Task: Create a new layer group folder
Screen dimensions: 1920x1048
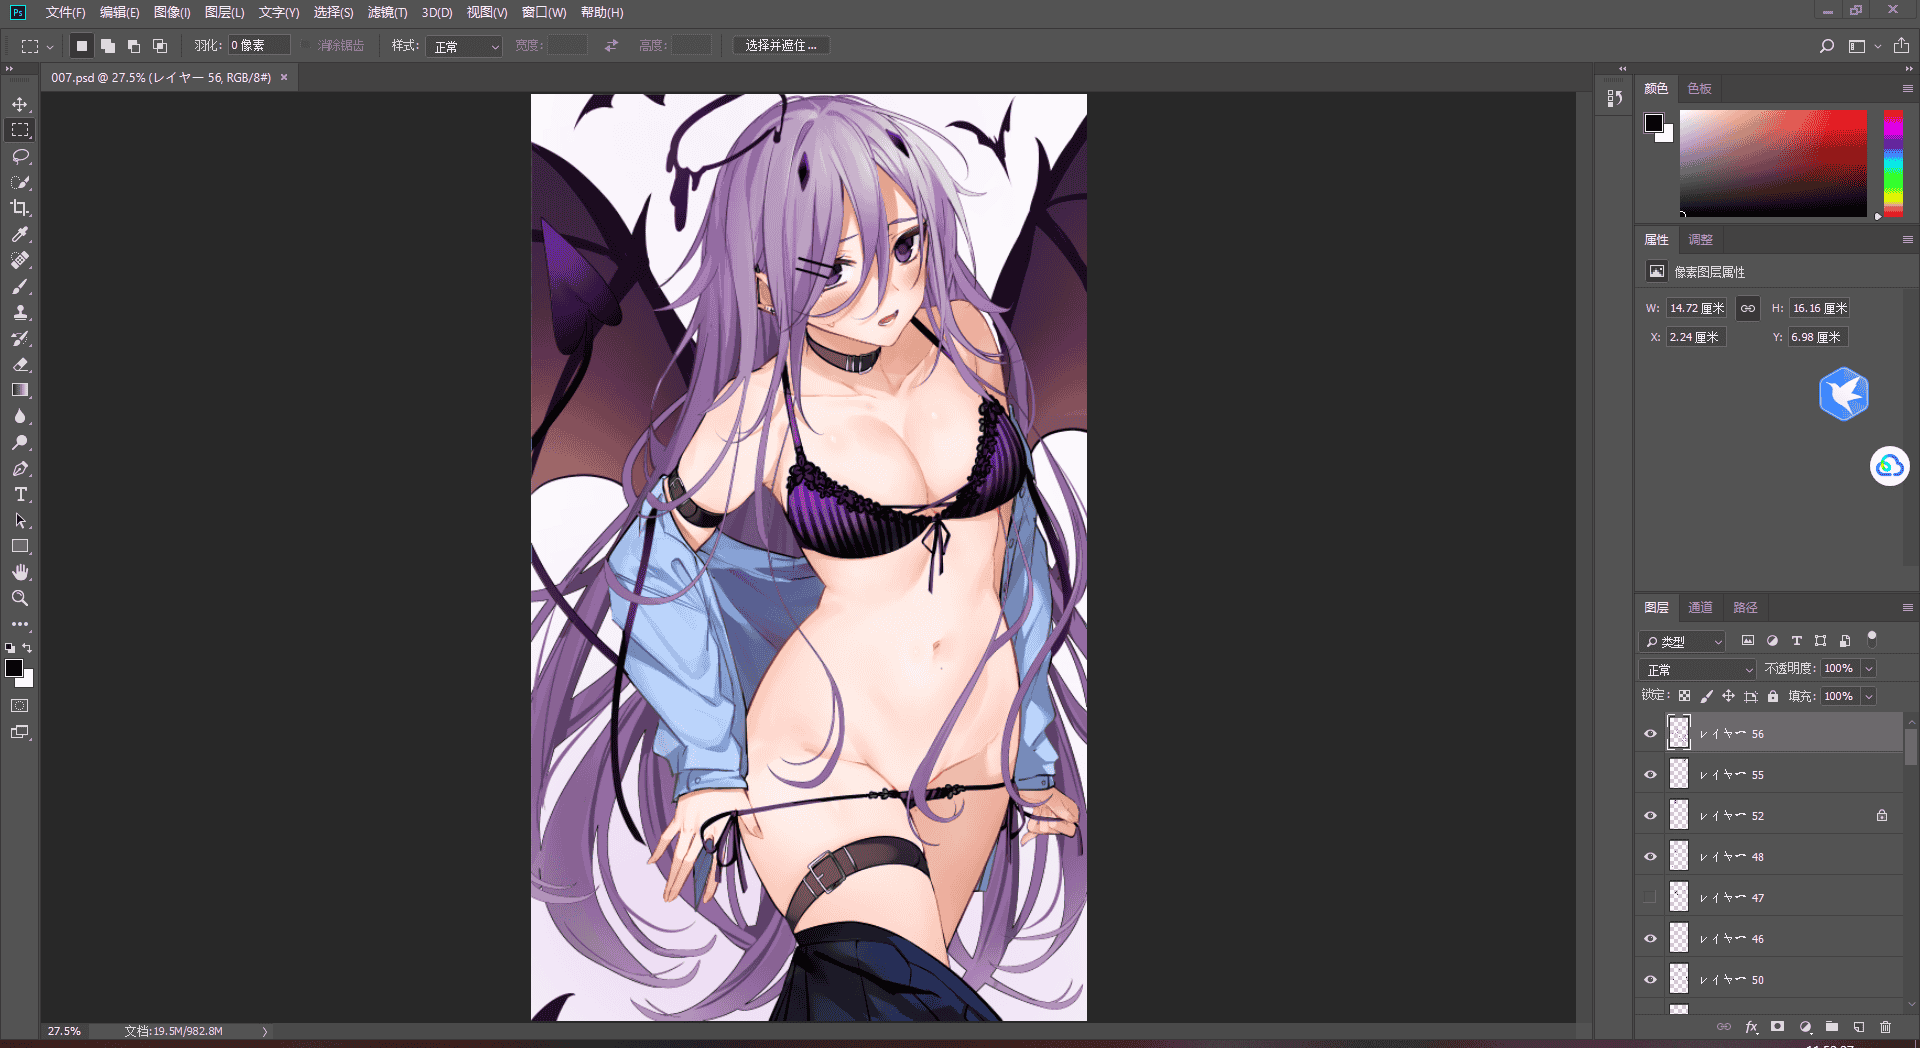Action: tap(1831, 1027)
